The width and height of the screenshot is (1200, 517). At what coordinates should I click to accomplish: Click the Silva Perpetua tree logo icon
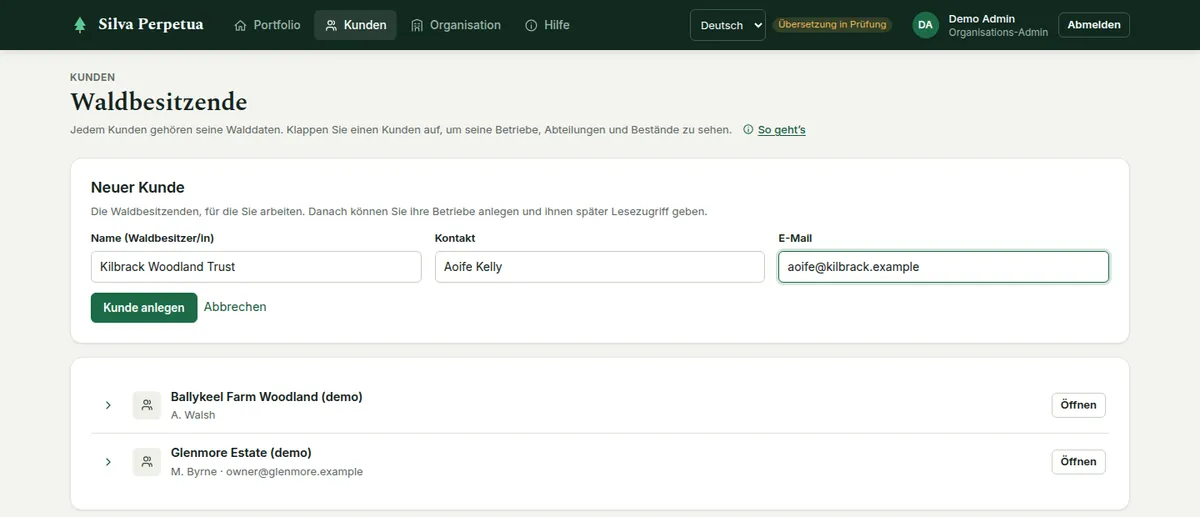point(80,25)
